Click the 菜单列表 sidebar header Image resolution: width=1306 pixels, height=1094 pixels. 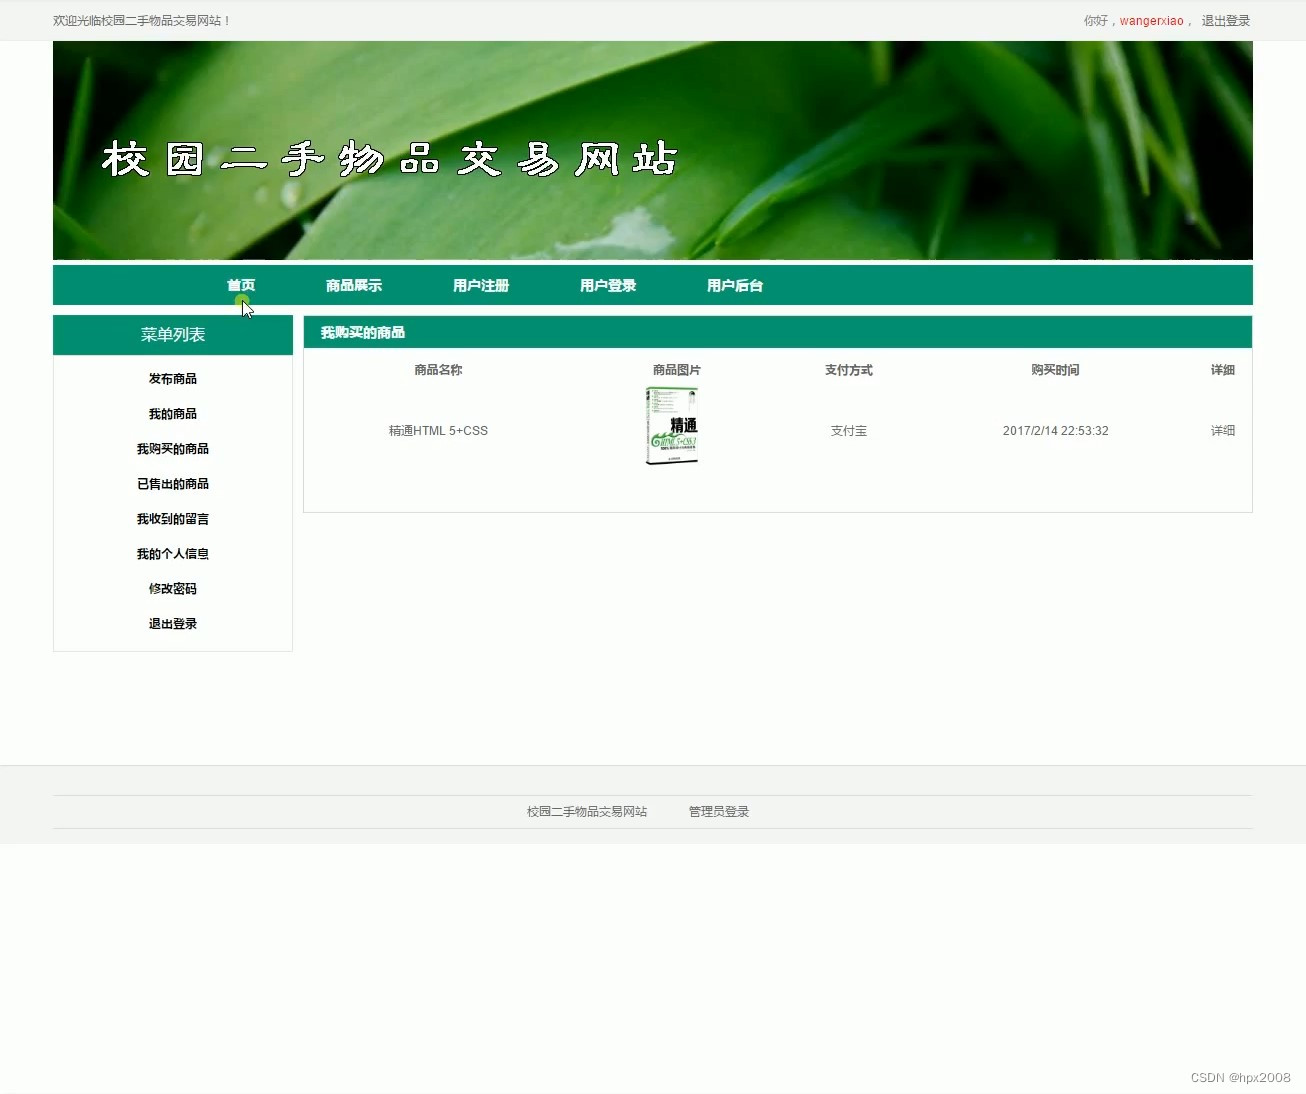173,335
